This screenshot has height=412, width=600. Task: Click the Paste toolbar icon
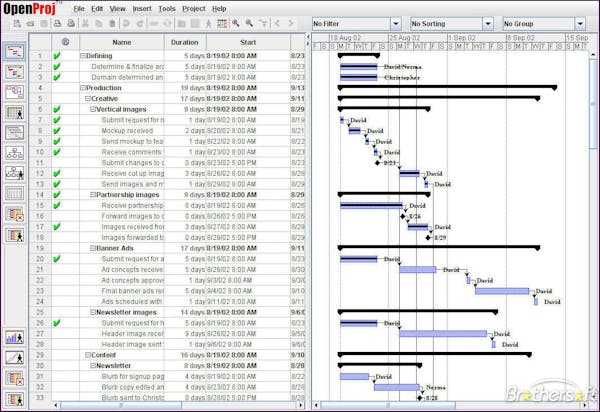click(112, 24)
